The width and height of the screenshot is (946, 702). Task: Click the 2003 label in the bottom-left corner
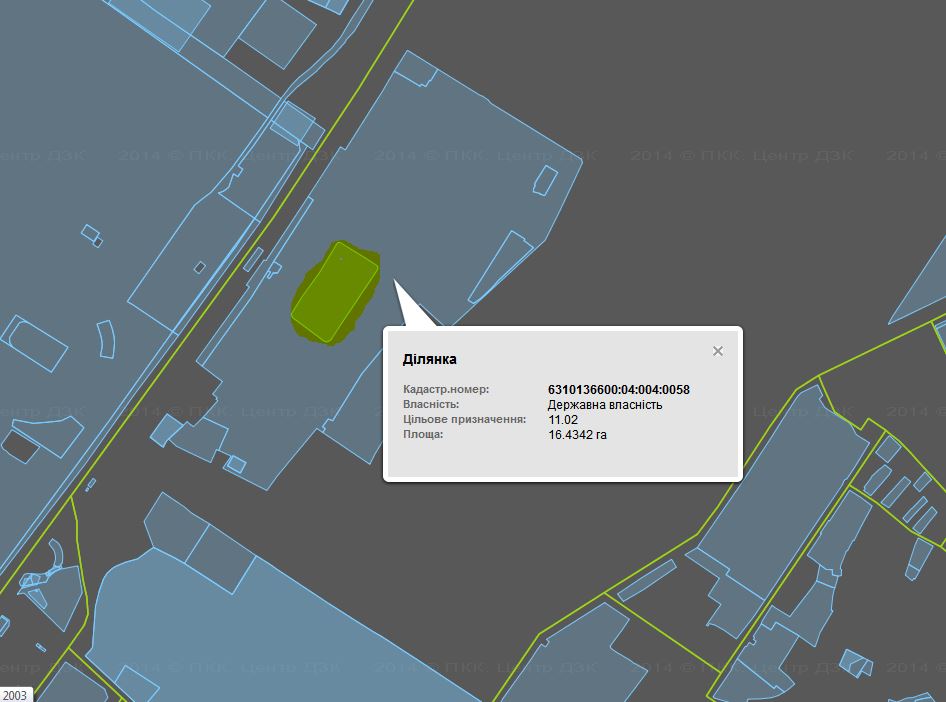point(15,694)
